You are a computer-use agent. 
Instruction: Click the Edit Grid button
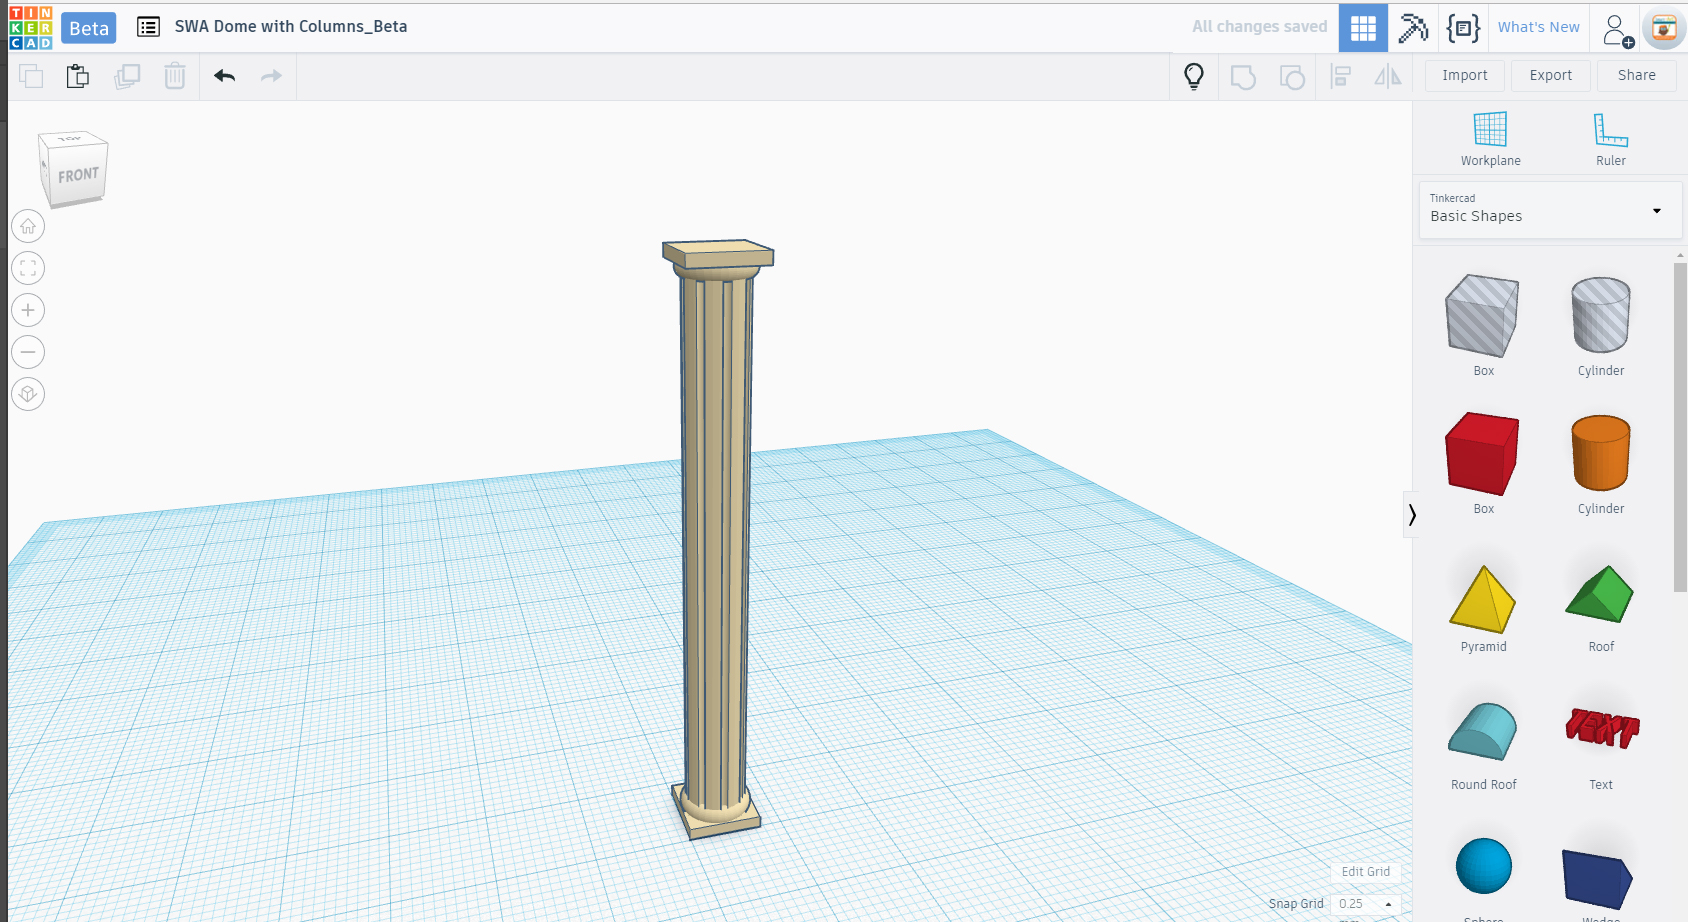(1365, 872)
